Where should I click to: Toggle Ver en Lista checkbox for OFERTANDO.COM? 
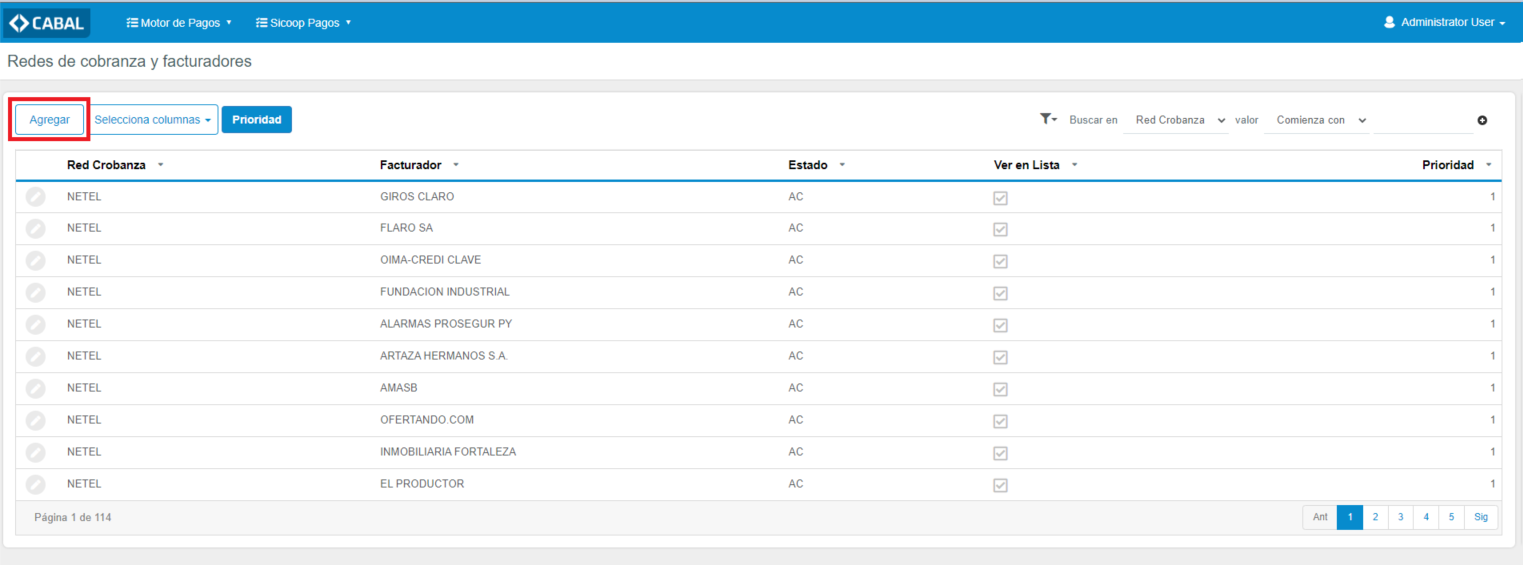point(1000,422)
